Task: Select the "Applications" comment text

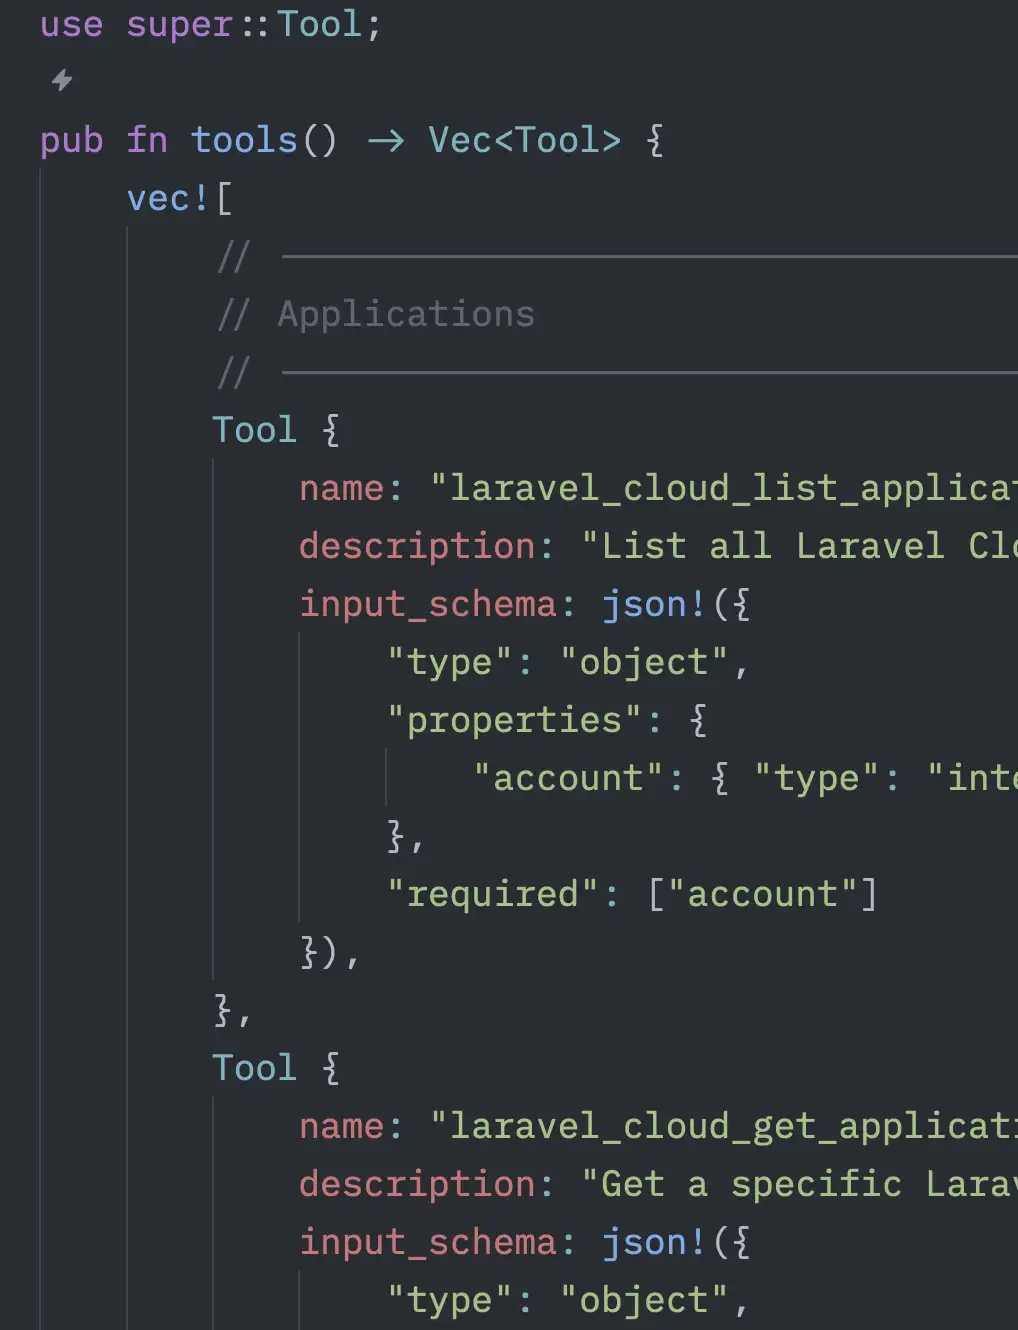Action: [x=406, y=315]
